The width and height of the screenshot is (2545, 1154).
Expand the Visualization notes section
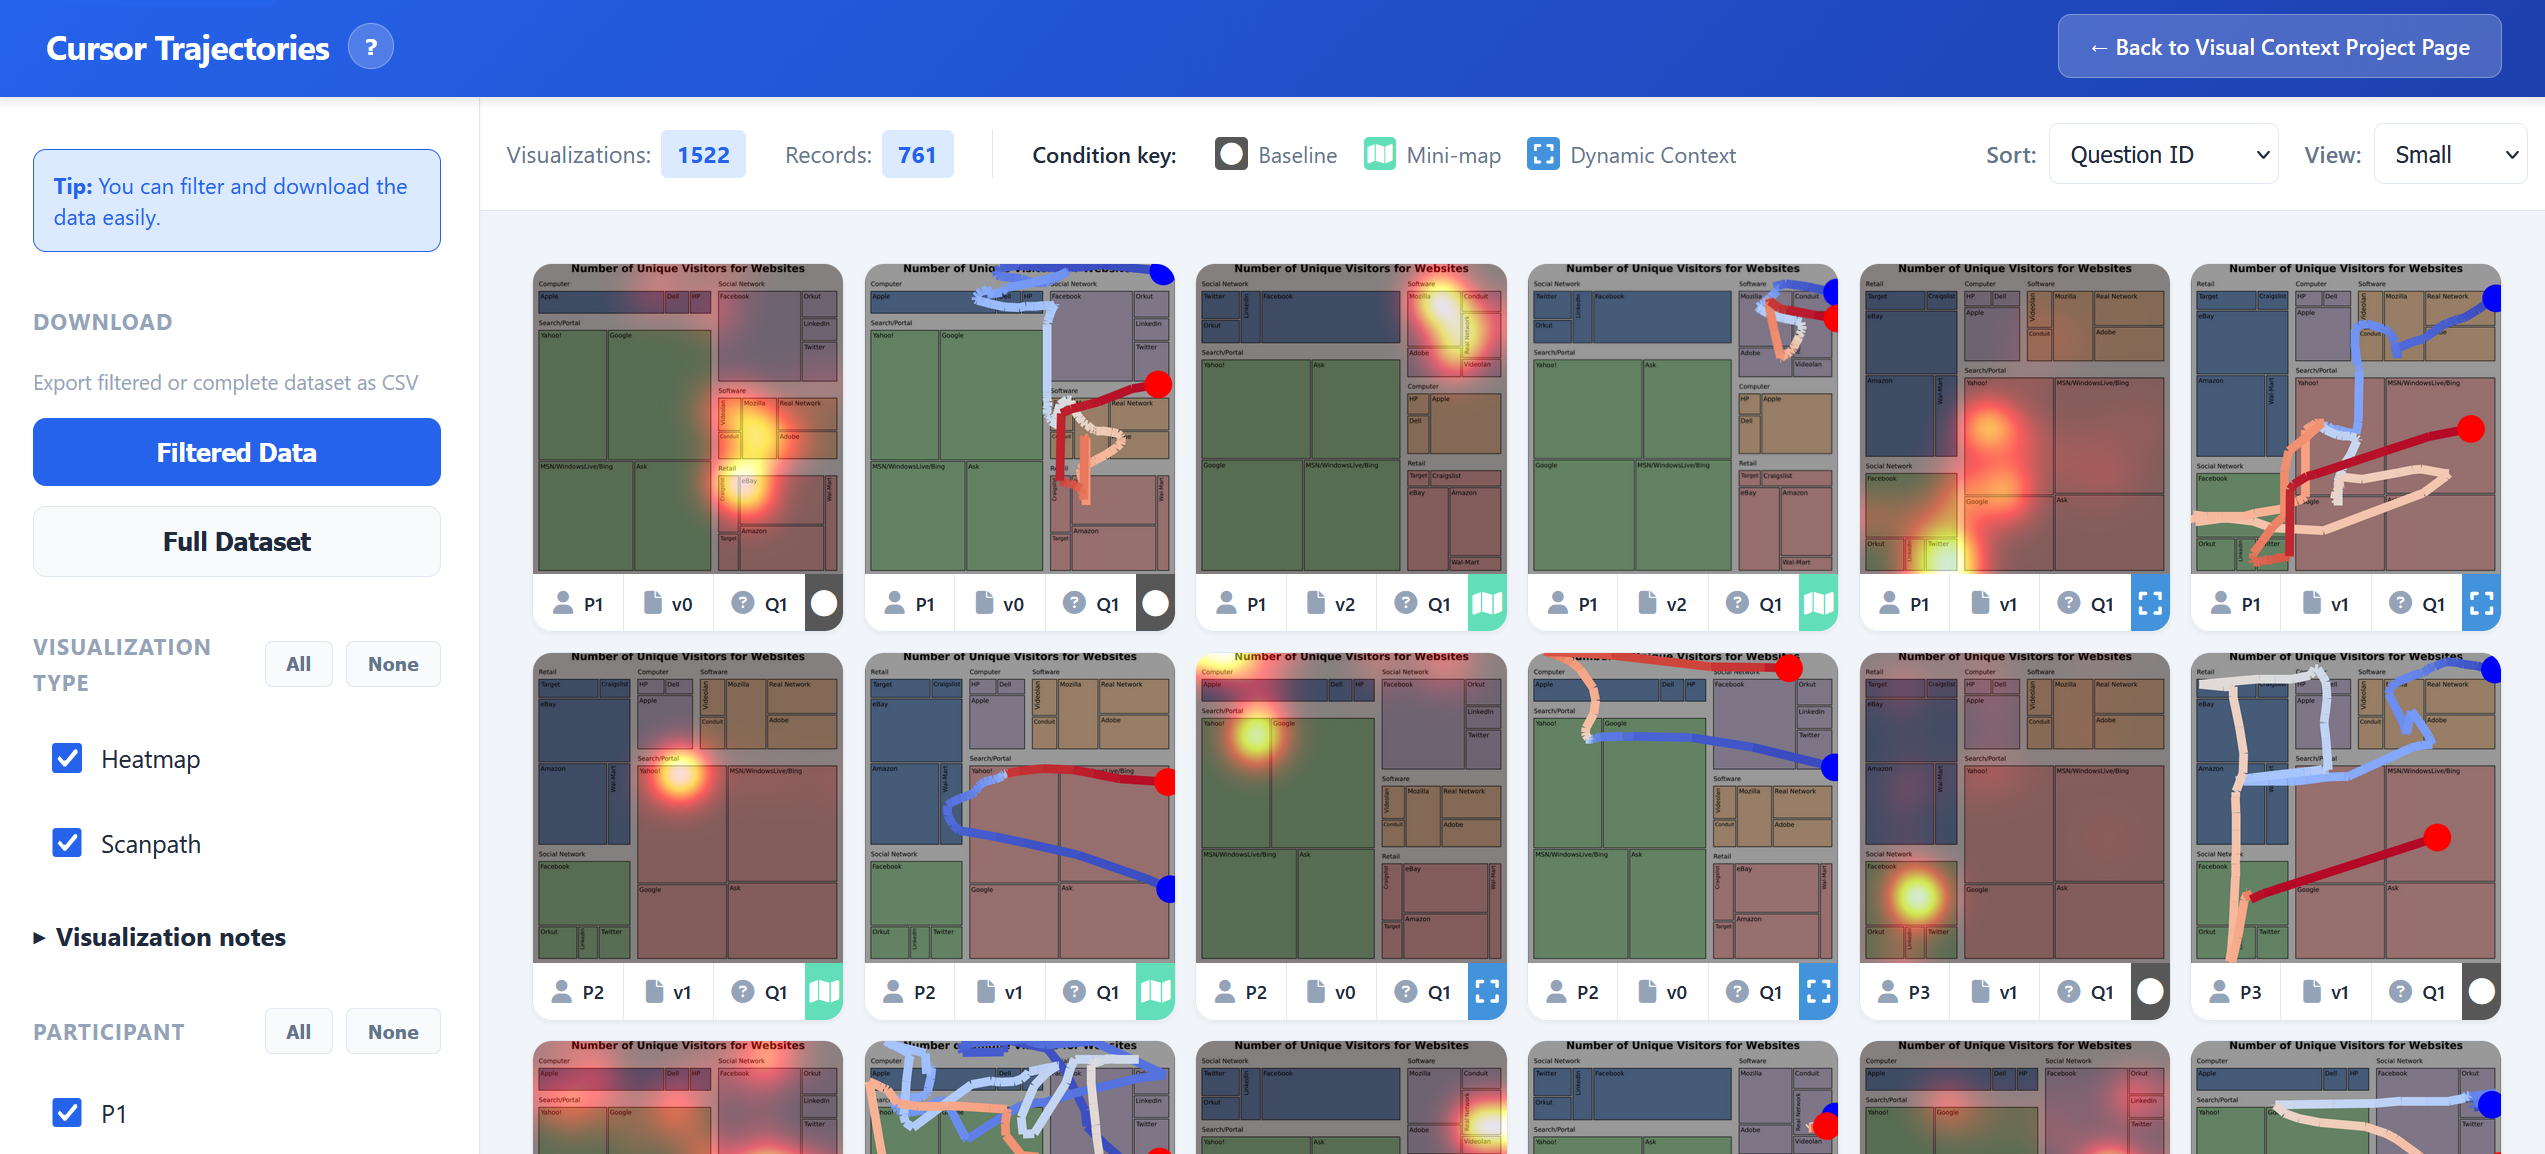[170, 937]
